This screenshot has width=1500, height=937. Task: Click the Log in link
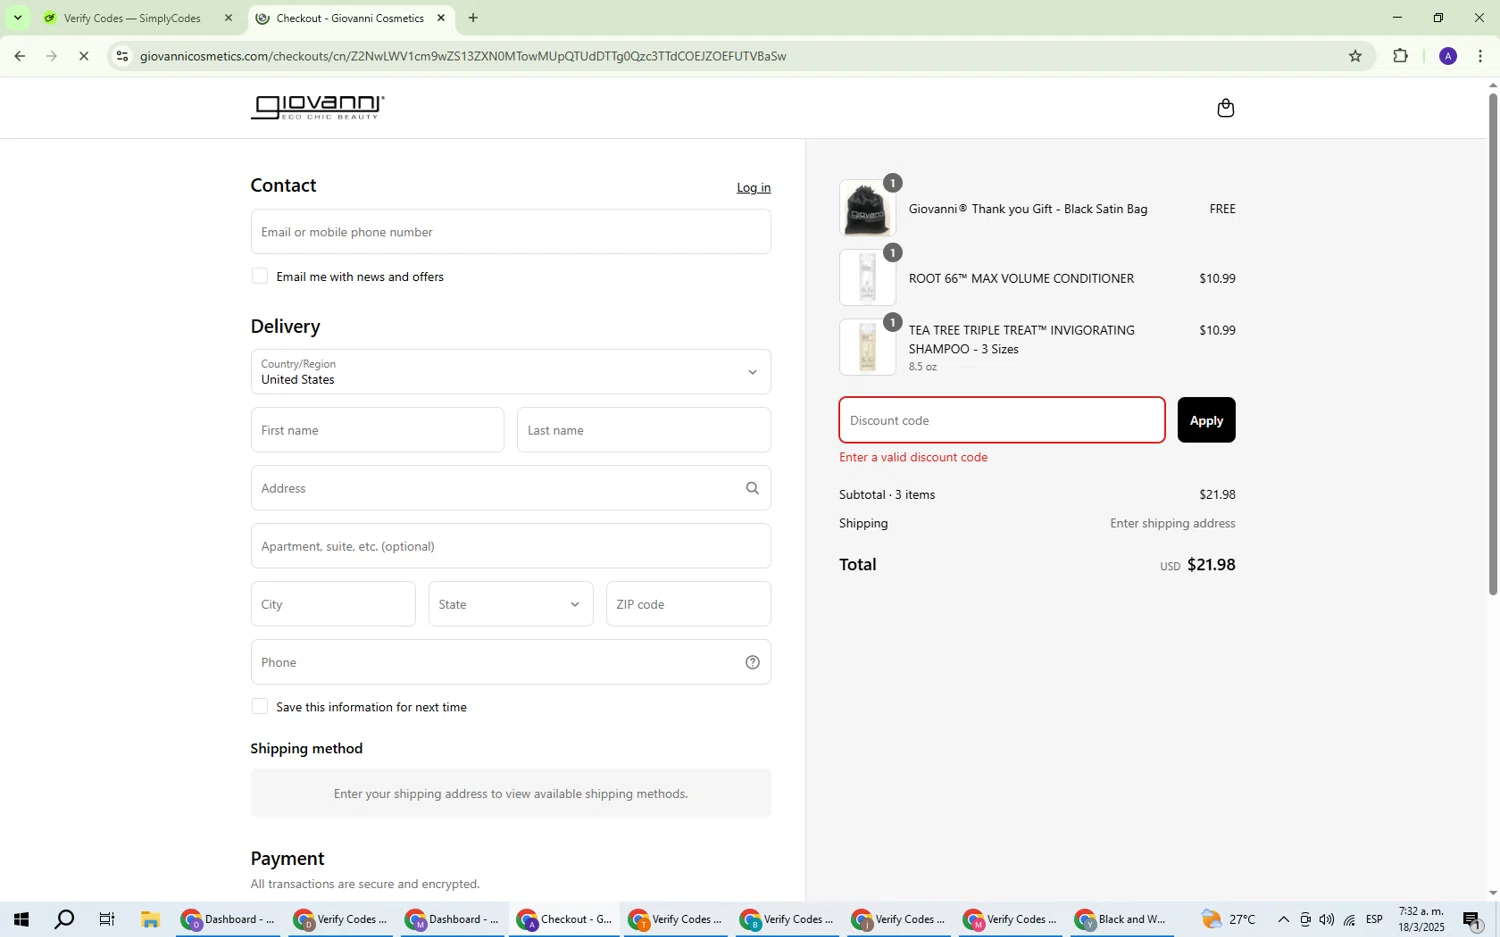(753, 188)
